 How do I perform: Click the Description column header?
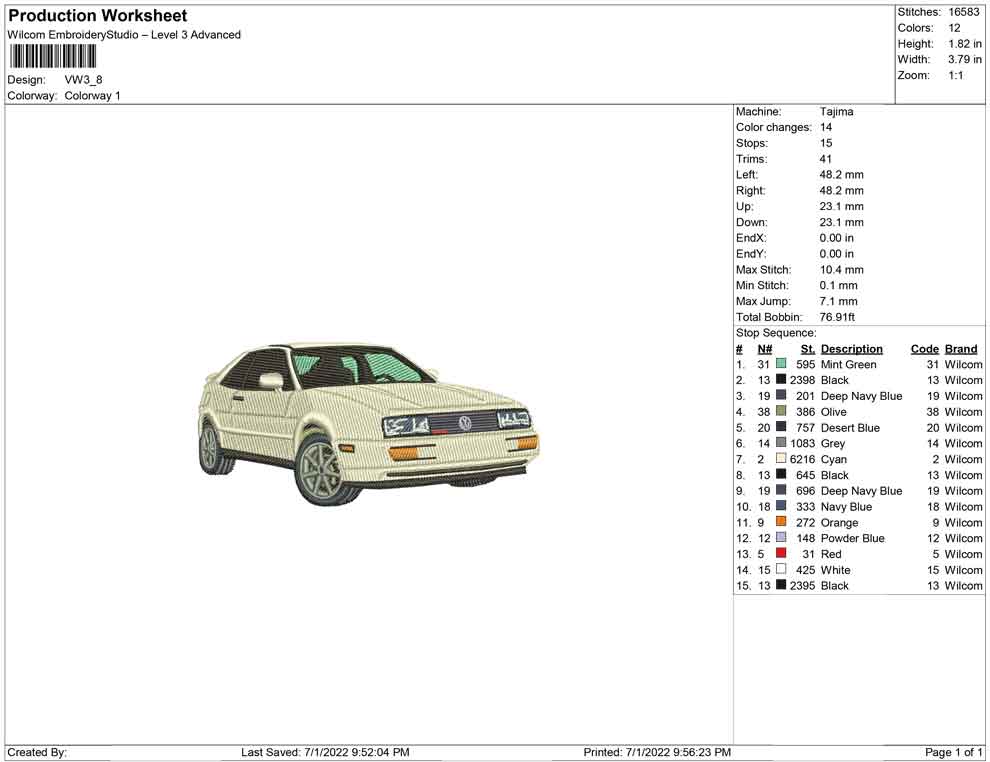click(851, 349)
